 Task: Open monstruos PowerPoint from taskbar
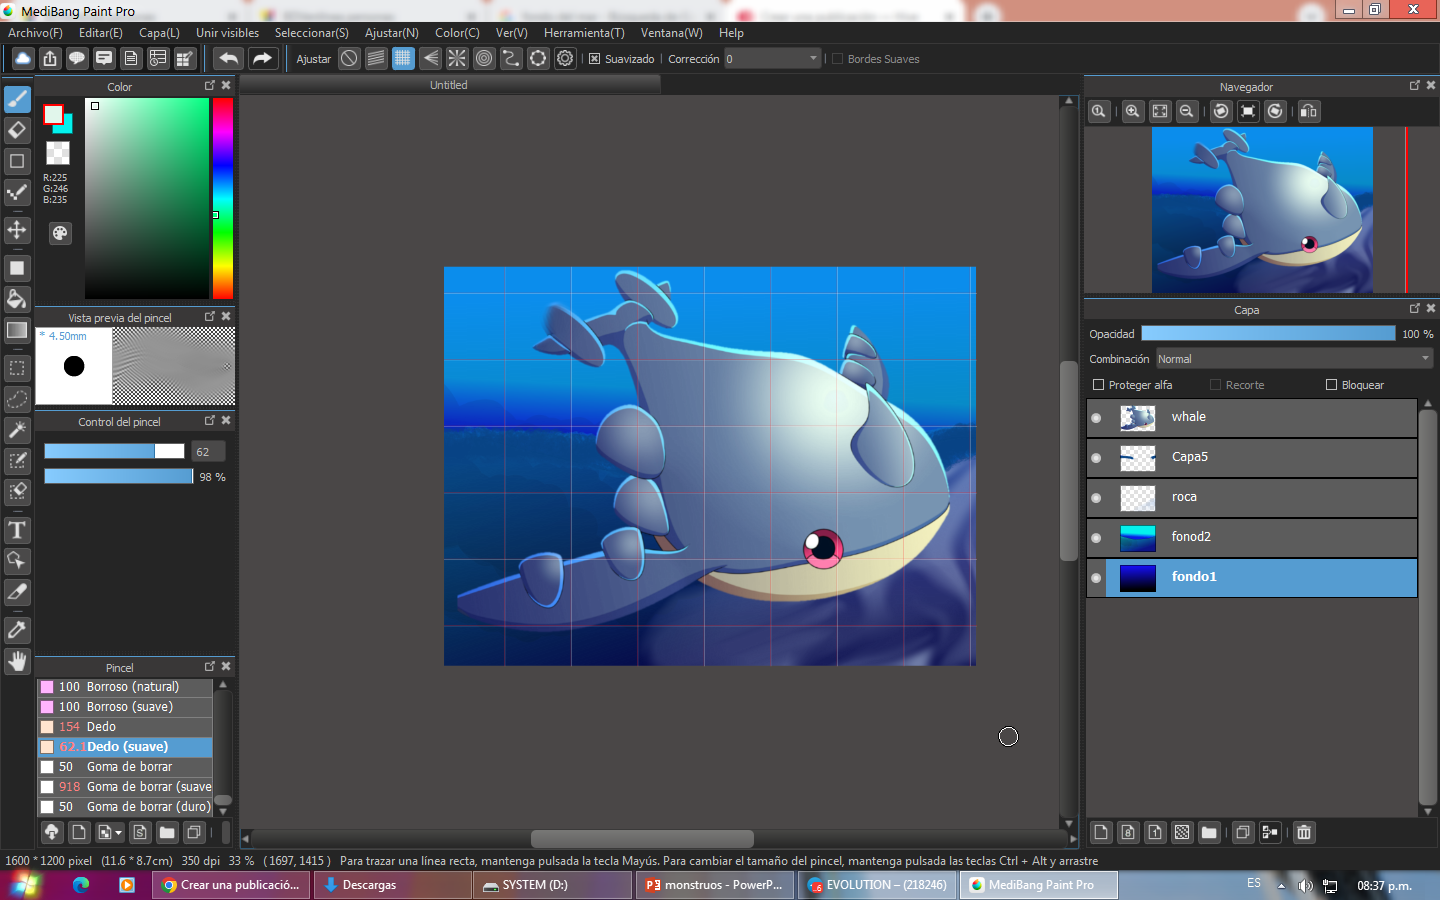pyautogui.click(x=714, y=885)
